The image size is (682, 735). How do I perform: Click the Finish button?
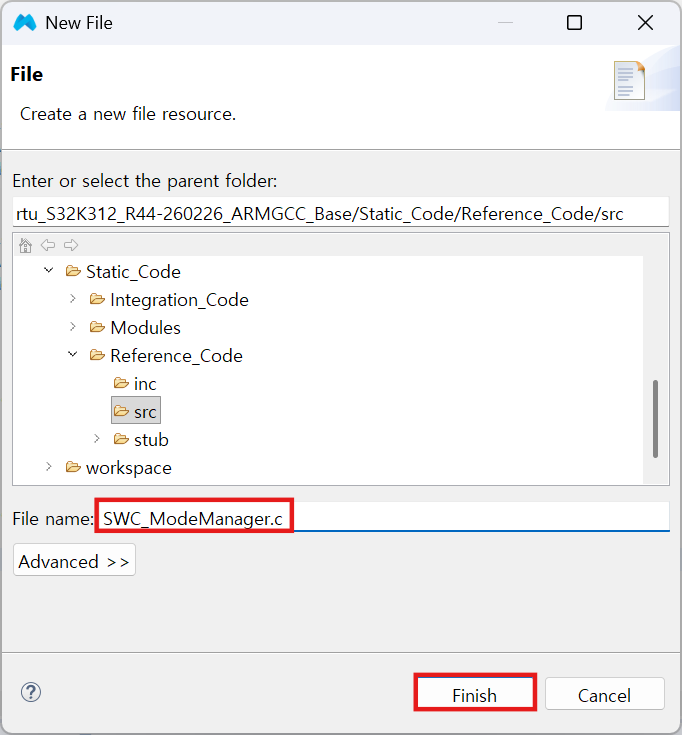(x=475, y=693)
